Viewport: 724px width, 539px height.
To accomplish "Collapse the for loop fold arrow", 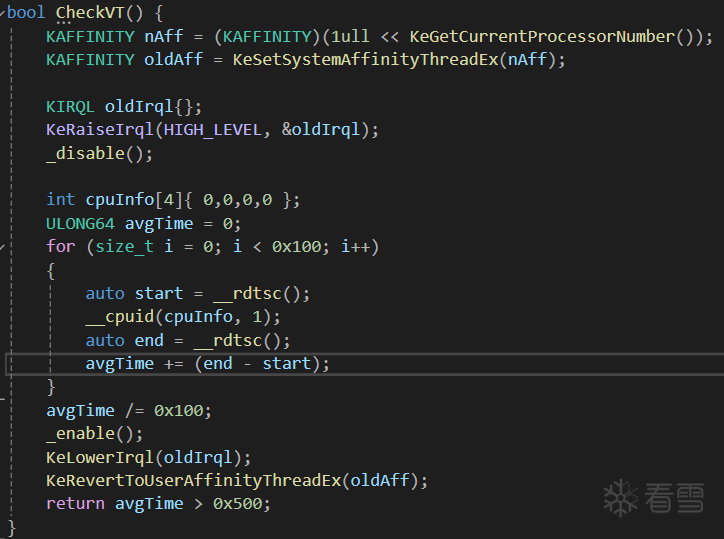I will click(3, 246).
